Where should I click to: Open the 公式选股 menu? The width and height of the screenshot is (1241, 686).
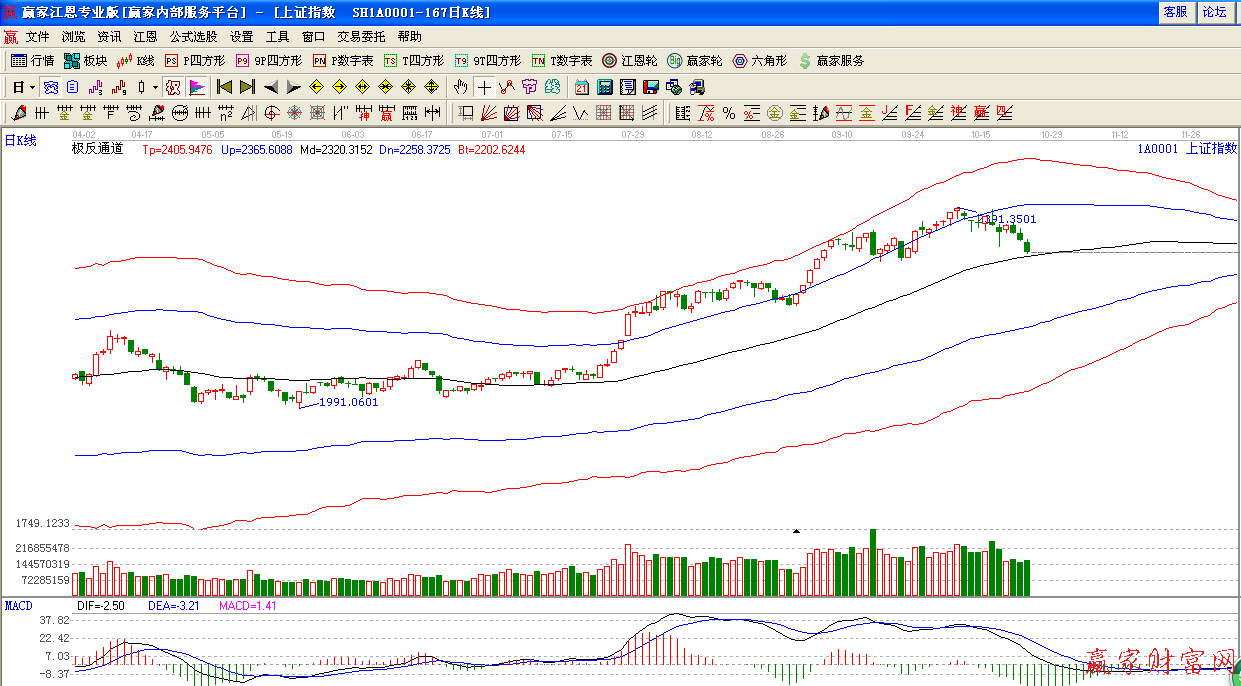pos(193,36)
